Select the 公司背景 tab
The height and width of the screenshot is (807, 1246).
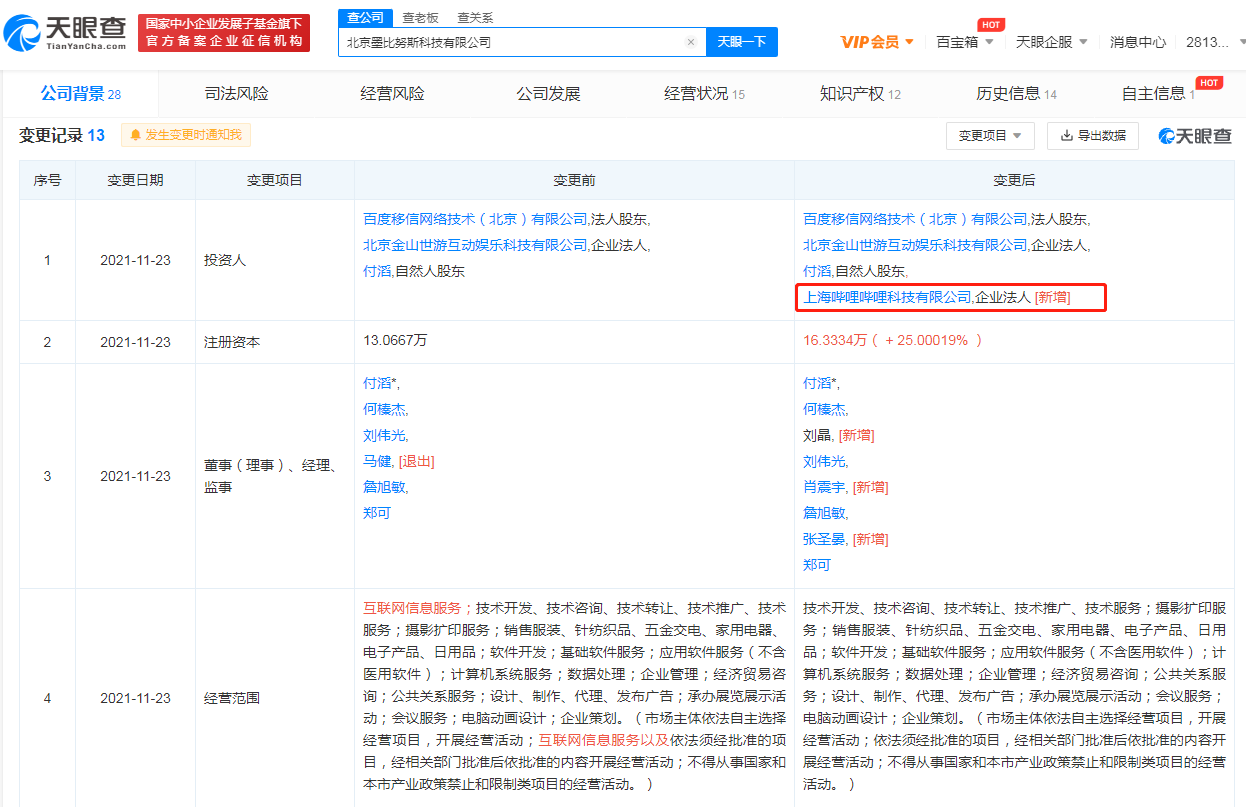(80, 94)
